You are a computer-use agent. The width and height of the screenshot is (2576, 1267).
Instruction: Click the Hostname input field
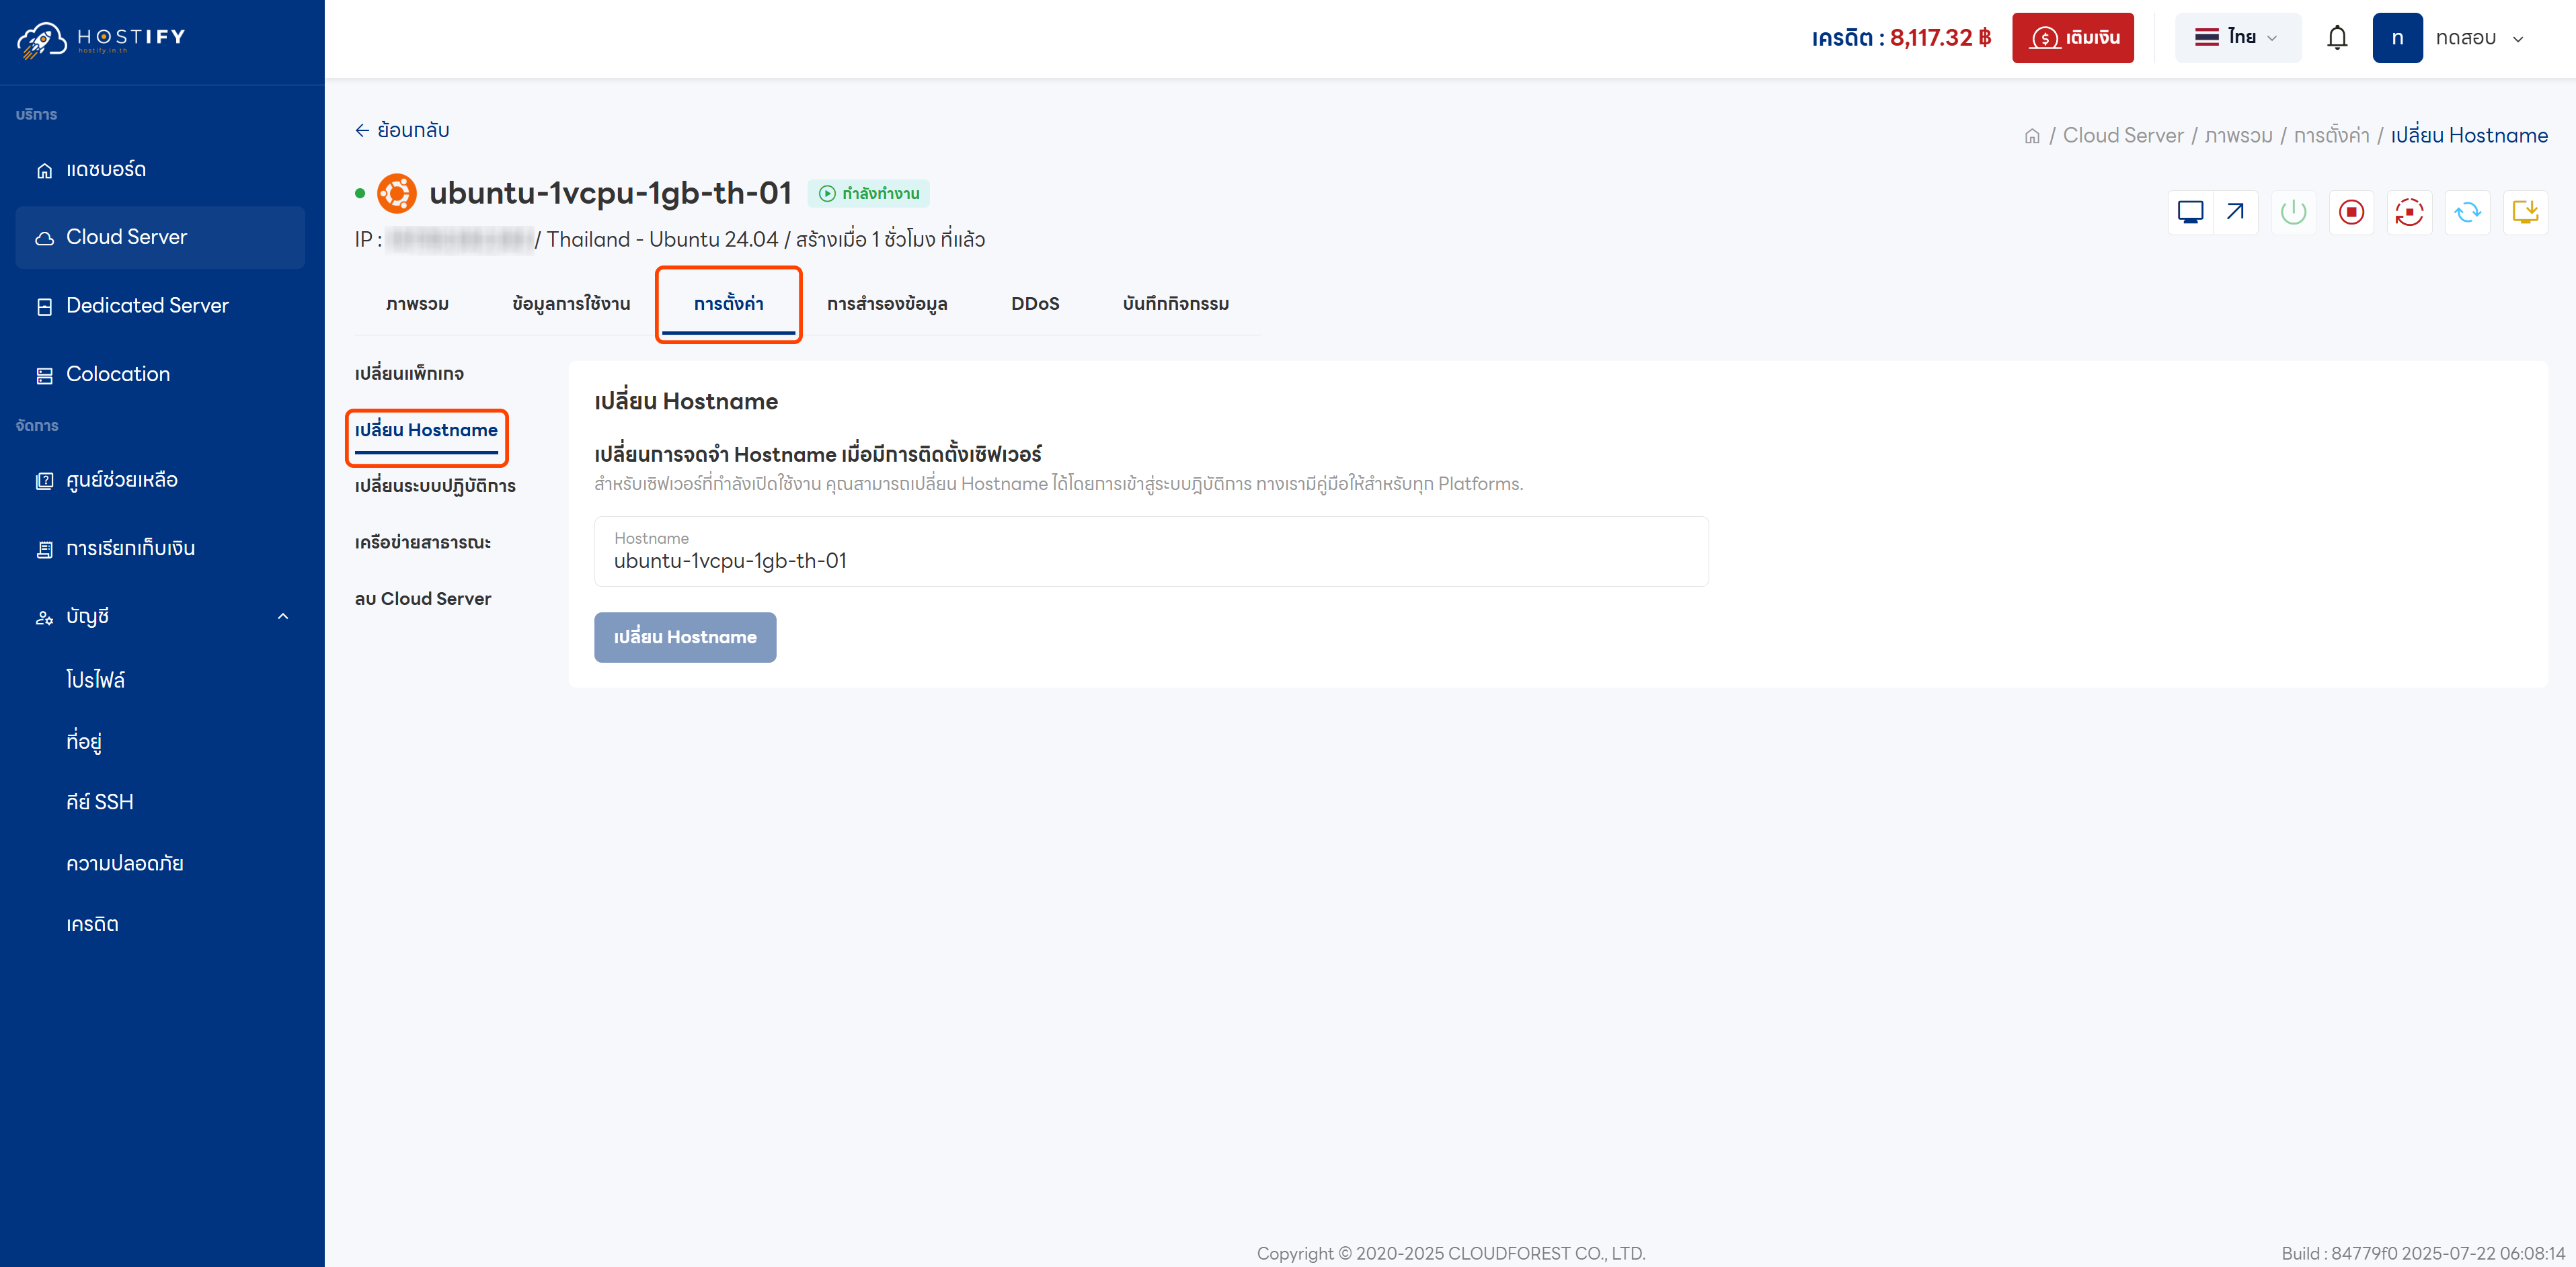click(x=1151, y=552)
